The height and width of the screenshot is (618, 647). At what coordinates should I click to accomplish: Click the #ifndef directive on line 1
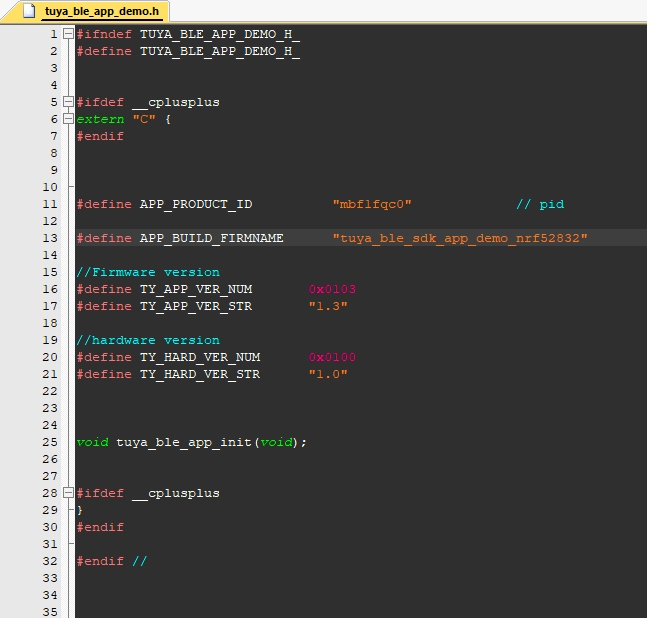click(x=104, y=34)
